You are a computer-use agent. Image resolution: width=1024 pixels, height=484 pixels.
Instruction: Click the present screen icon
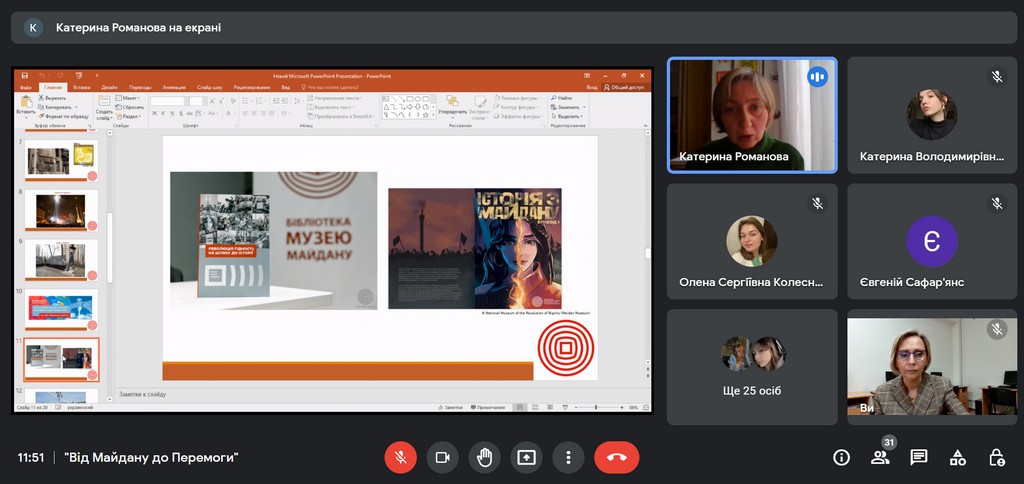click(526, 457)
